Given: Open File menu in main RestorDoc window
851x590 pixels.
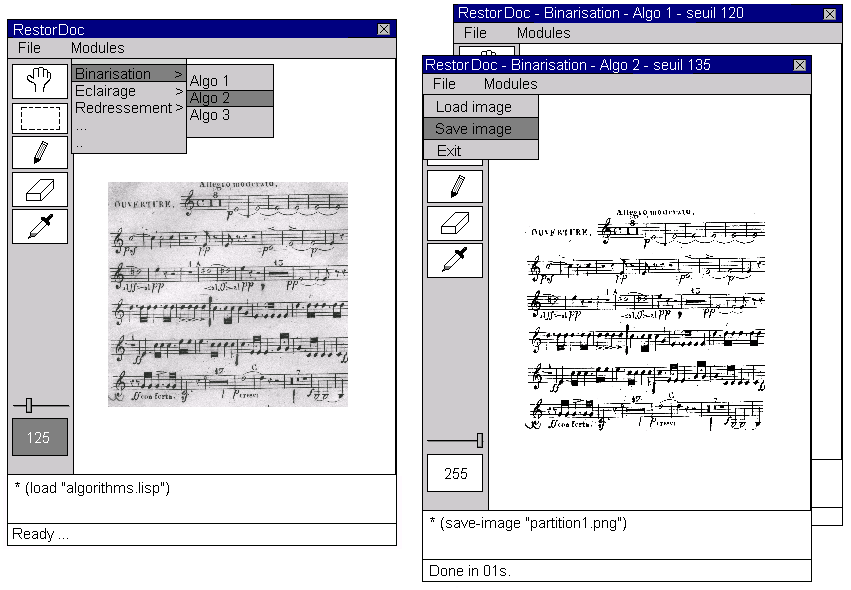Looking at the screenshot, I should pyautogui.click(x=29, y=48).
